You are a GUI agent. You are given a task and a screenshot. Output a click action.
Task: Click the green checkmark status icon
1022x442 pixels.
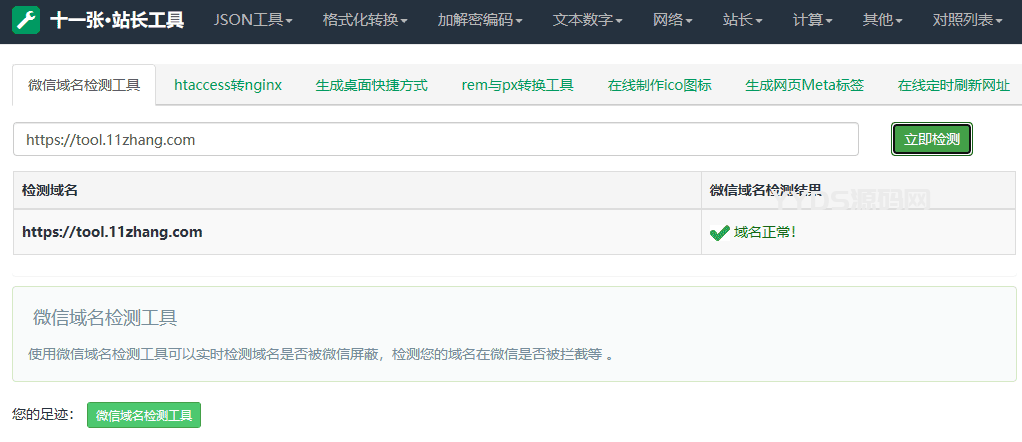tap(719, 233)
